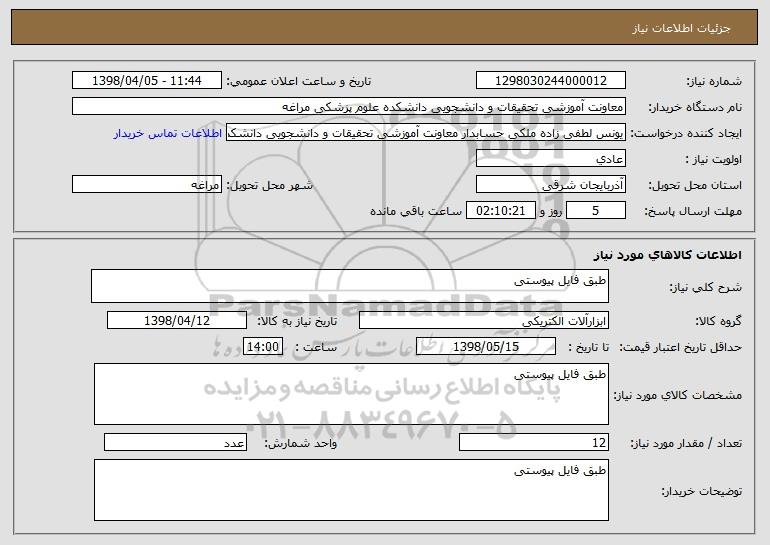
Task: Click the نام دستگاه خریدار field
Action: click(x=349, y=107)
